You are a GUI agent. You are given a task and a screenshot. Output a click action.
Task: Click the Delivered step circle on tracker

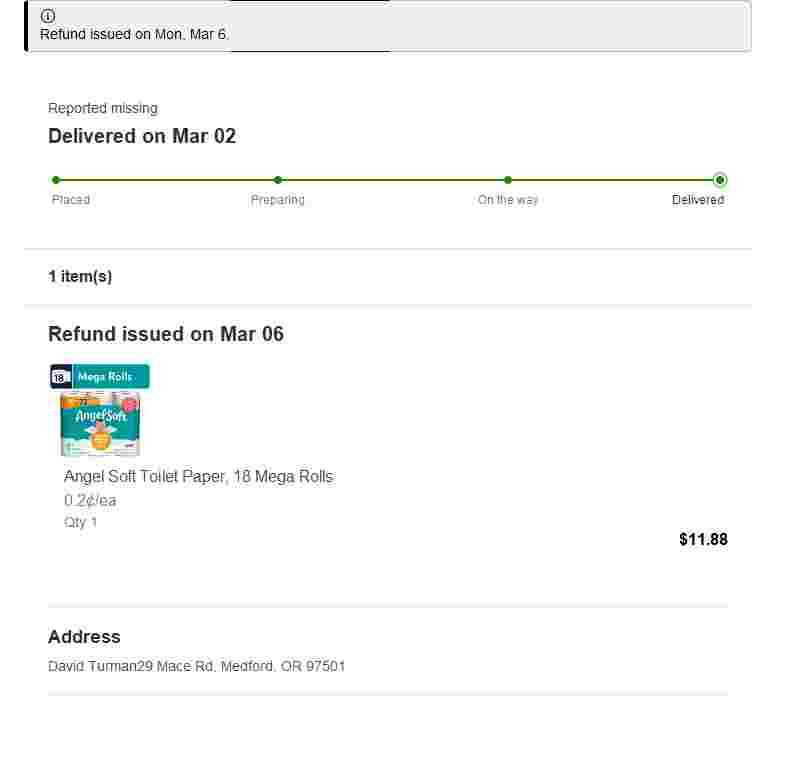coord(720,180)
